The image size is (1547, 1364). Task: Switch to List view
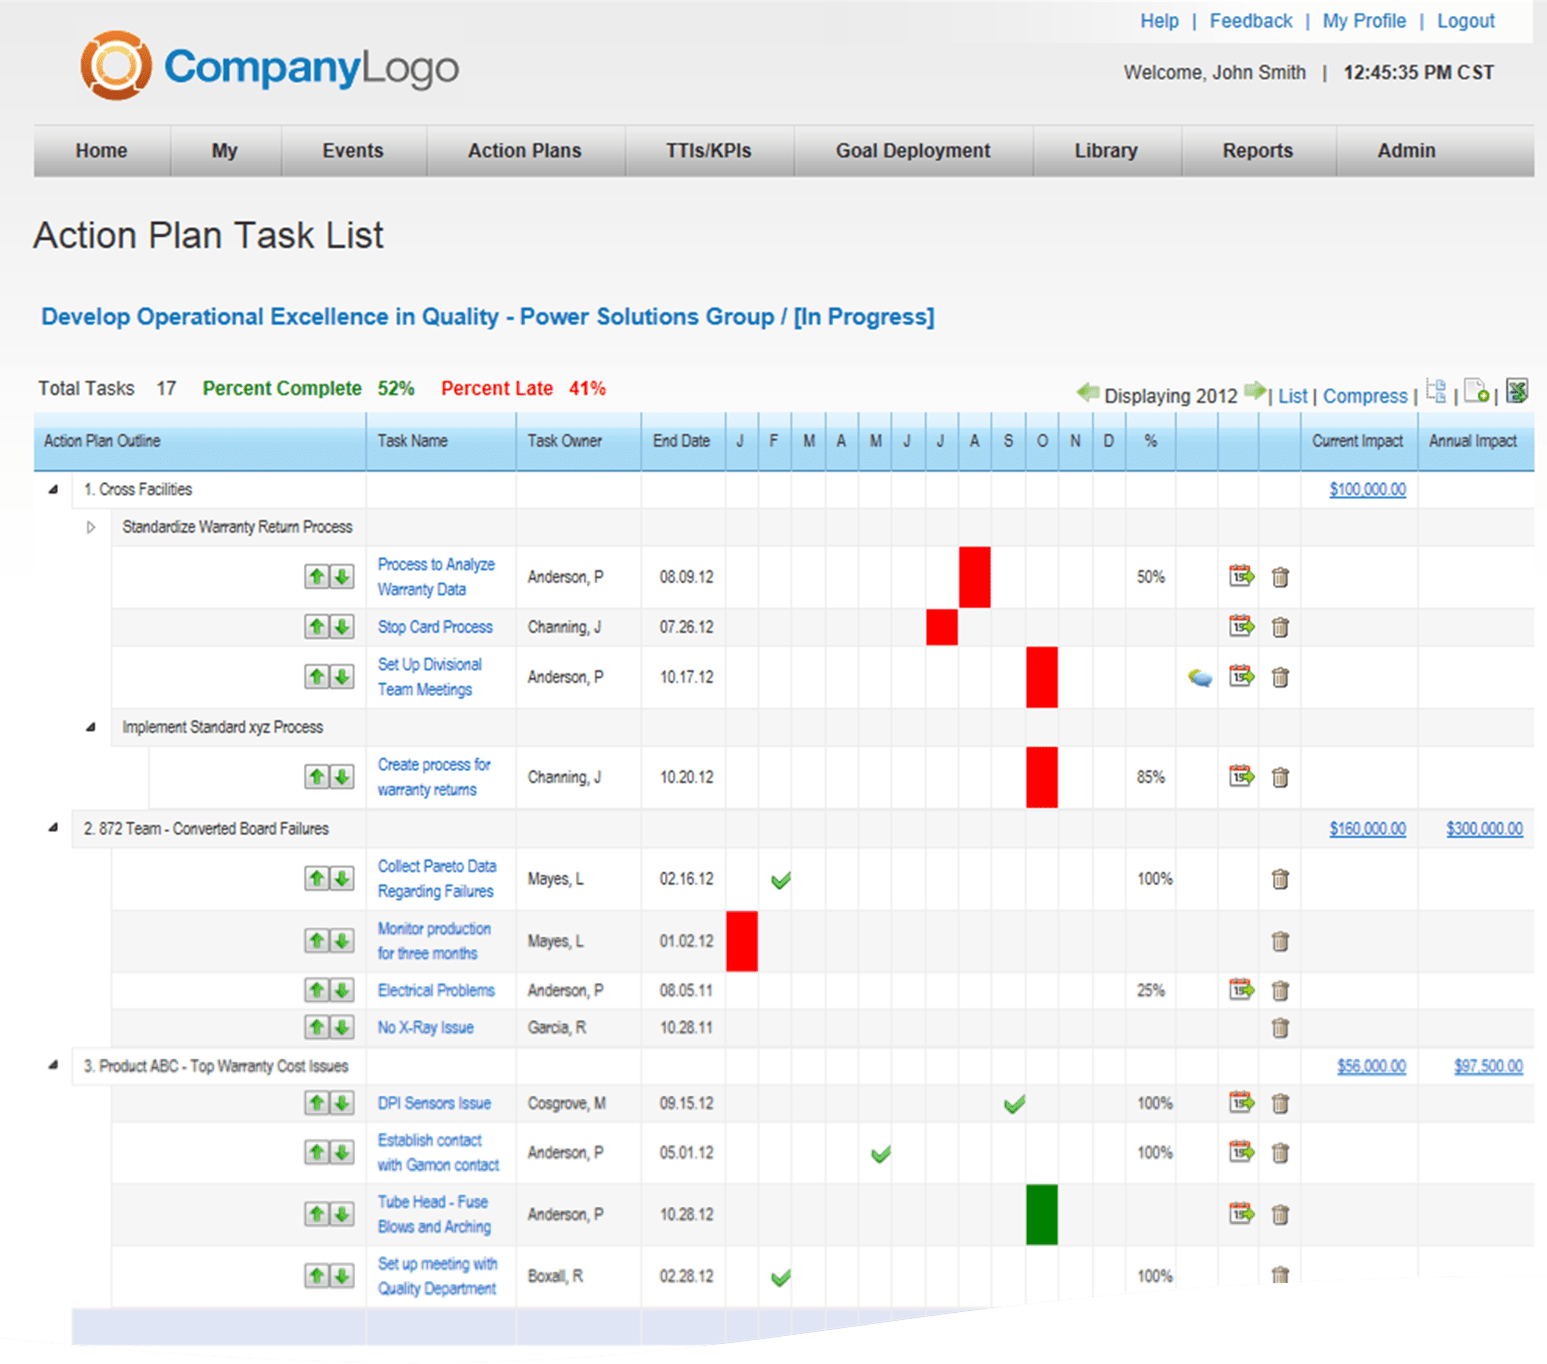point(1292,395)
